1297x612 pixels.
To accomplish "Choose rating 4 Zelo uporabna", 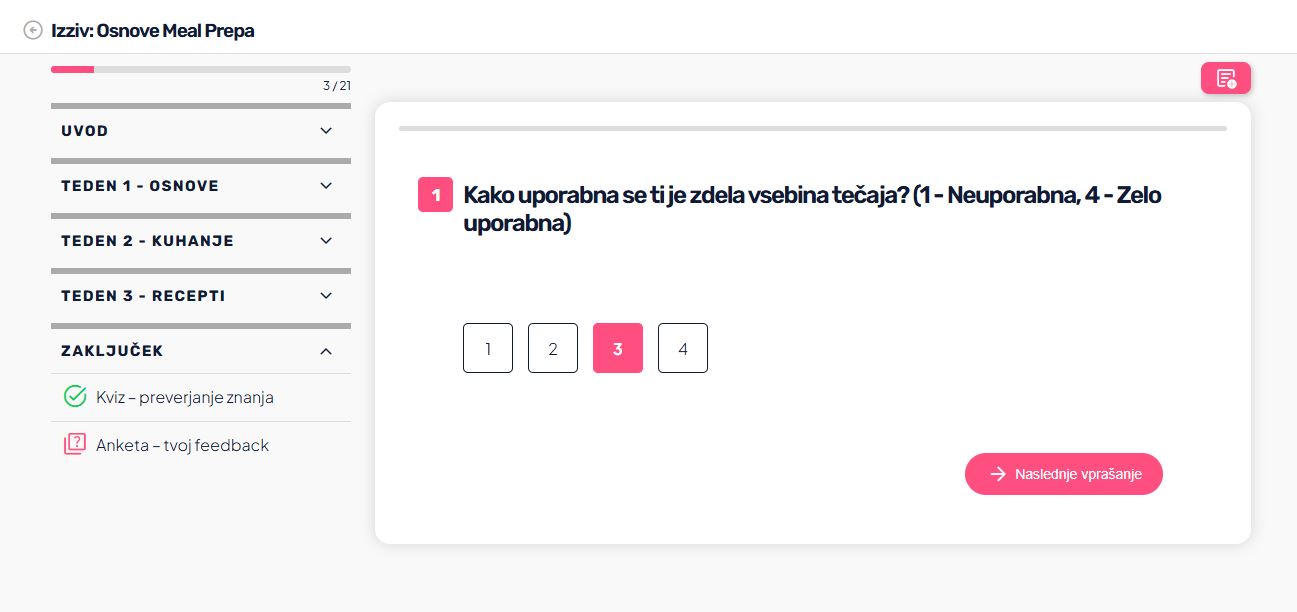I will coord(683,348).
